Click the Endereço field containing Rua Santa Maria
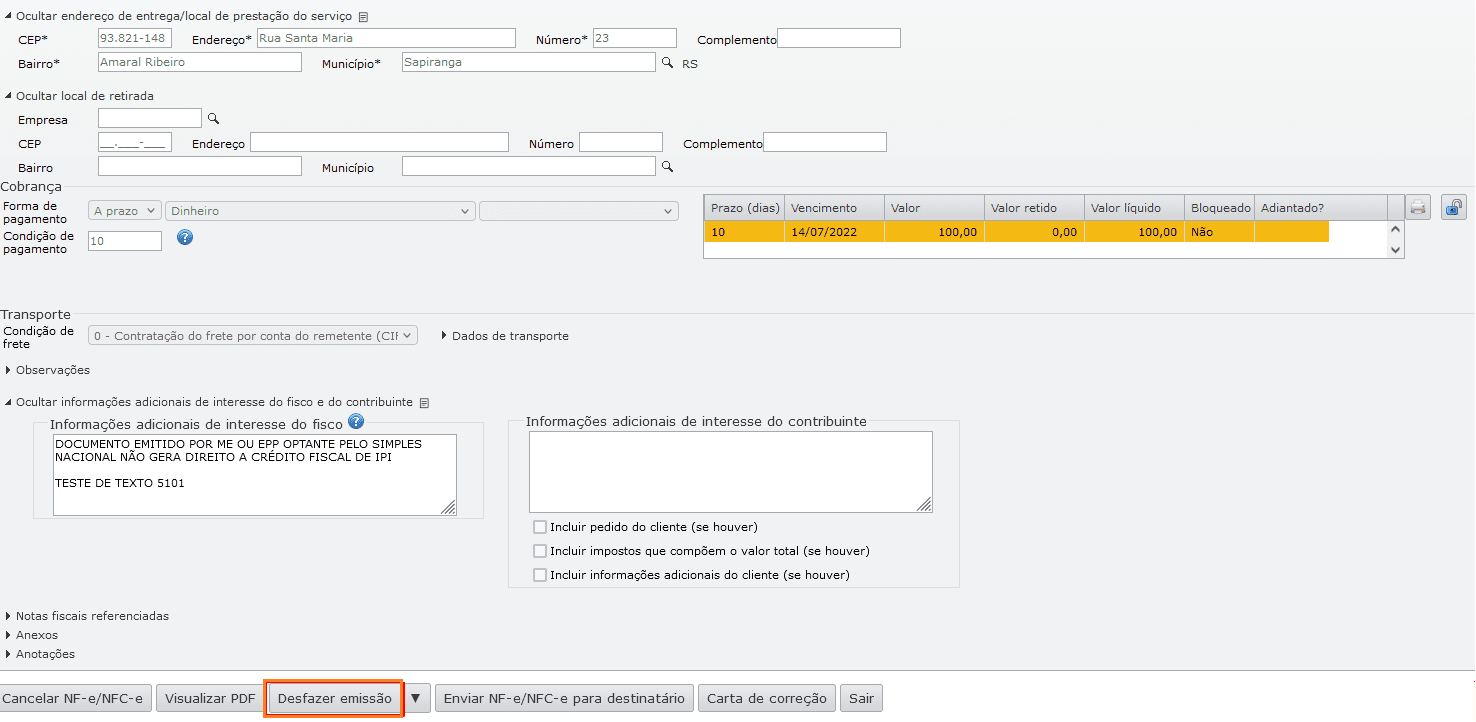Screen dimensions: 1476x722 tap(386, 38)
